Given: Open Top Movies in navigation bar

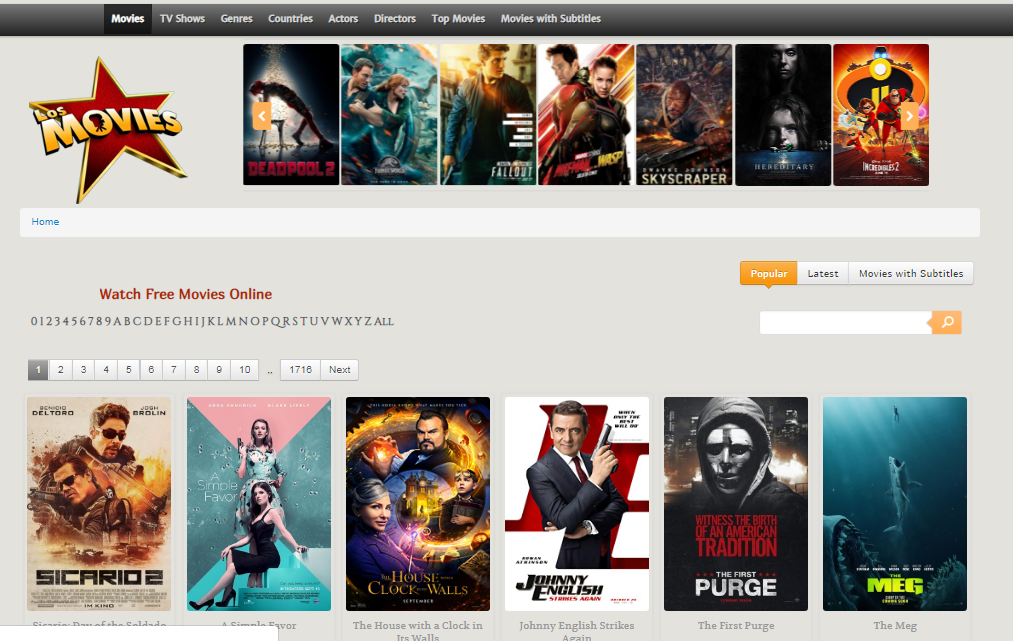Looking at the screenshot, I should [x=458, y=19].
